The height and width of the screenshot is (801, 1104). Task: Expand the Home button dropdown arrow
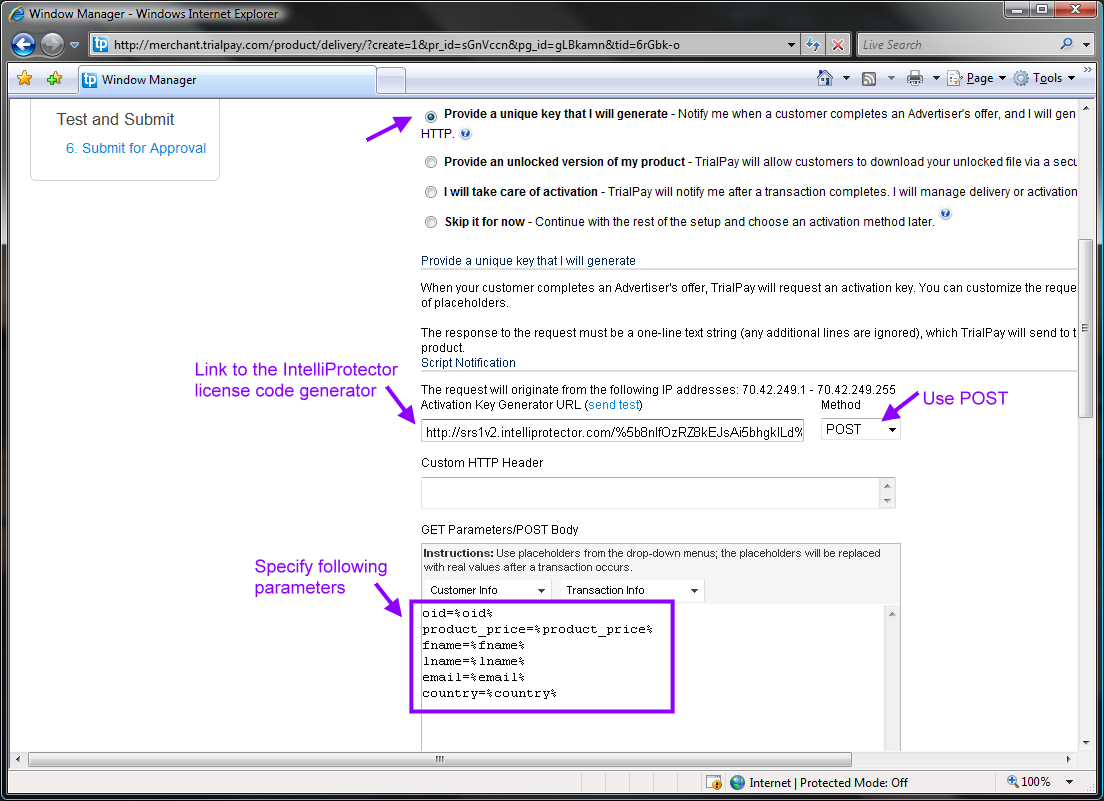(x=846, y=78)
